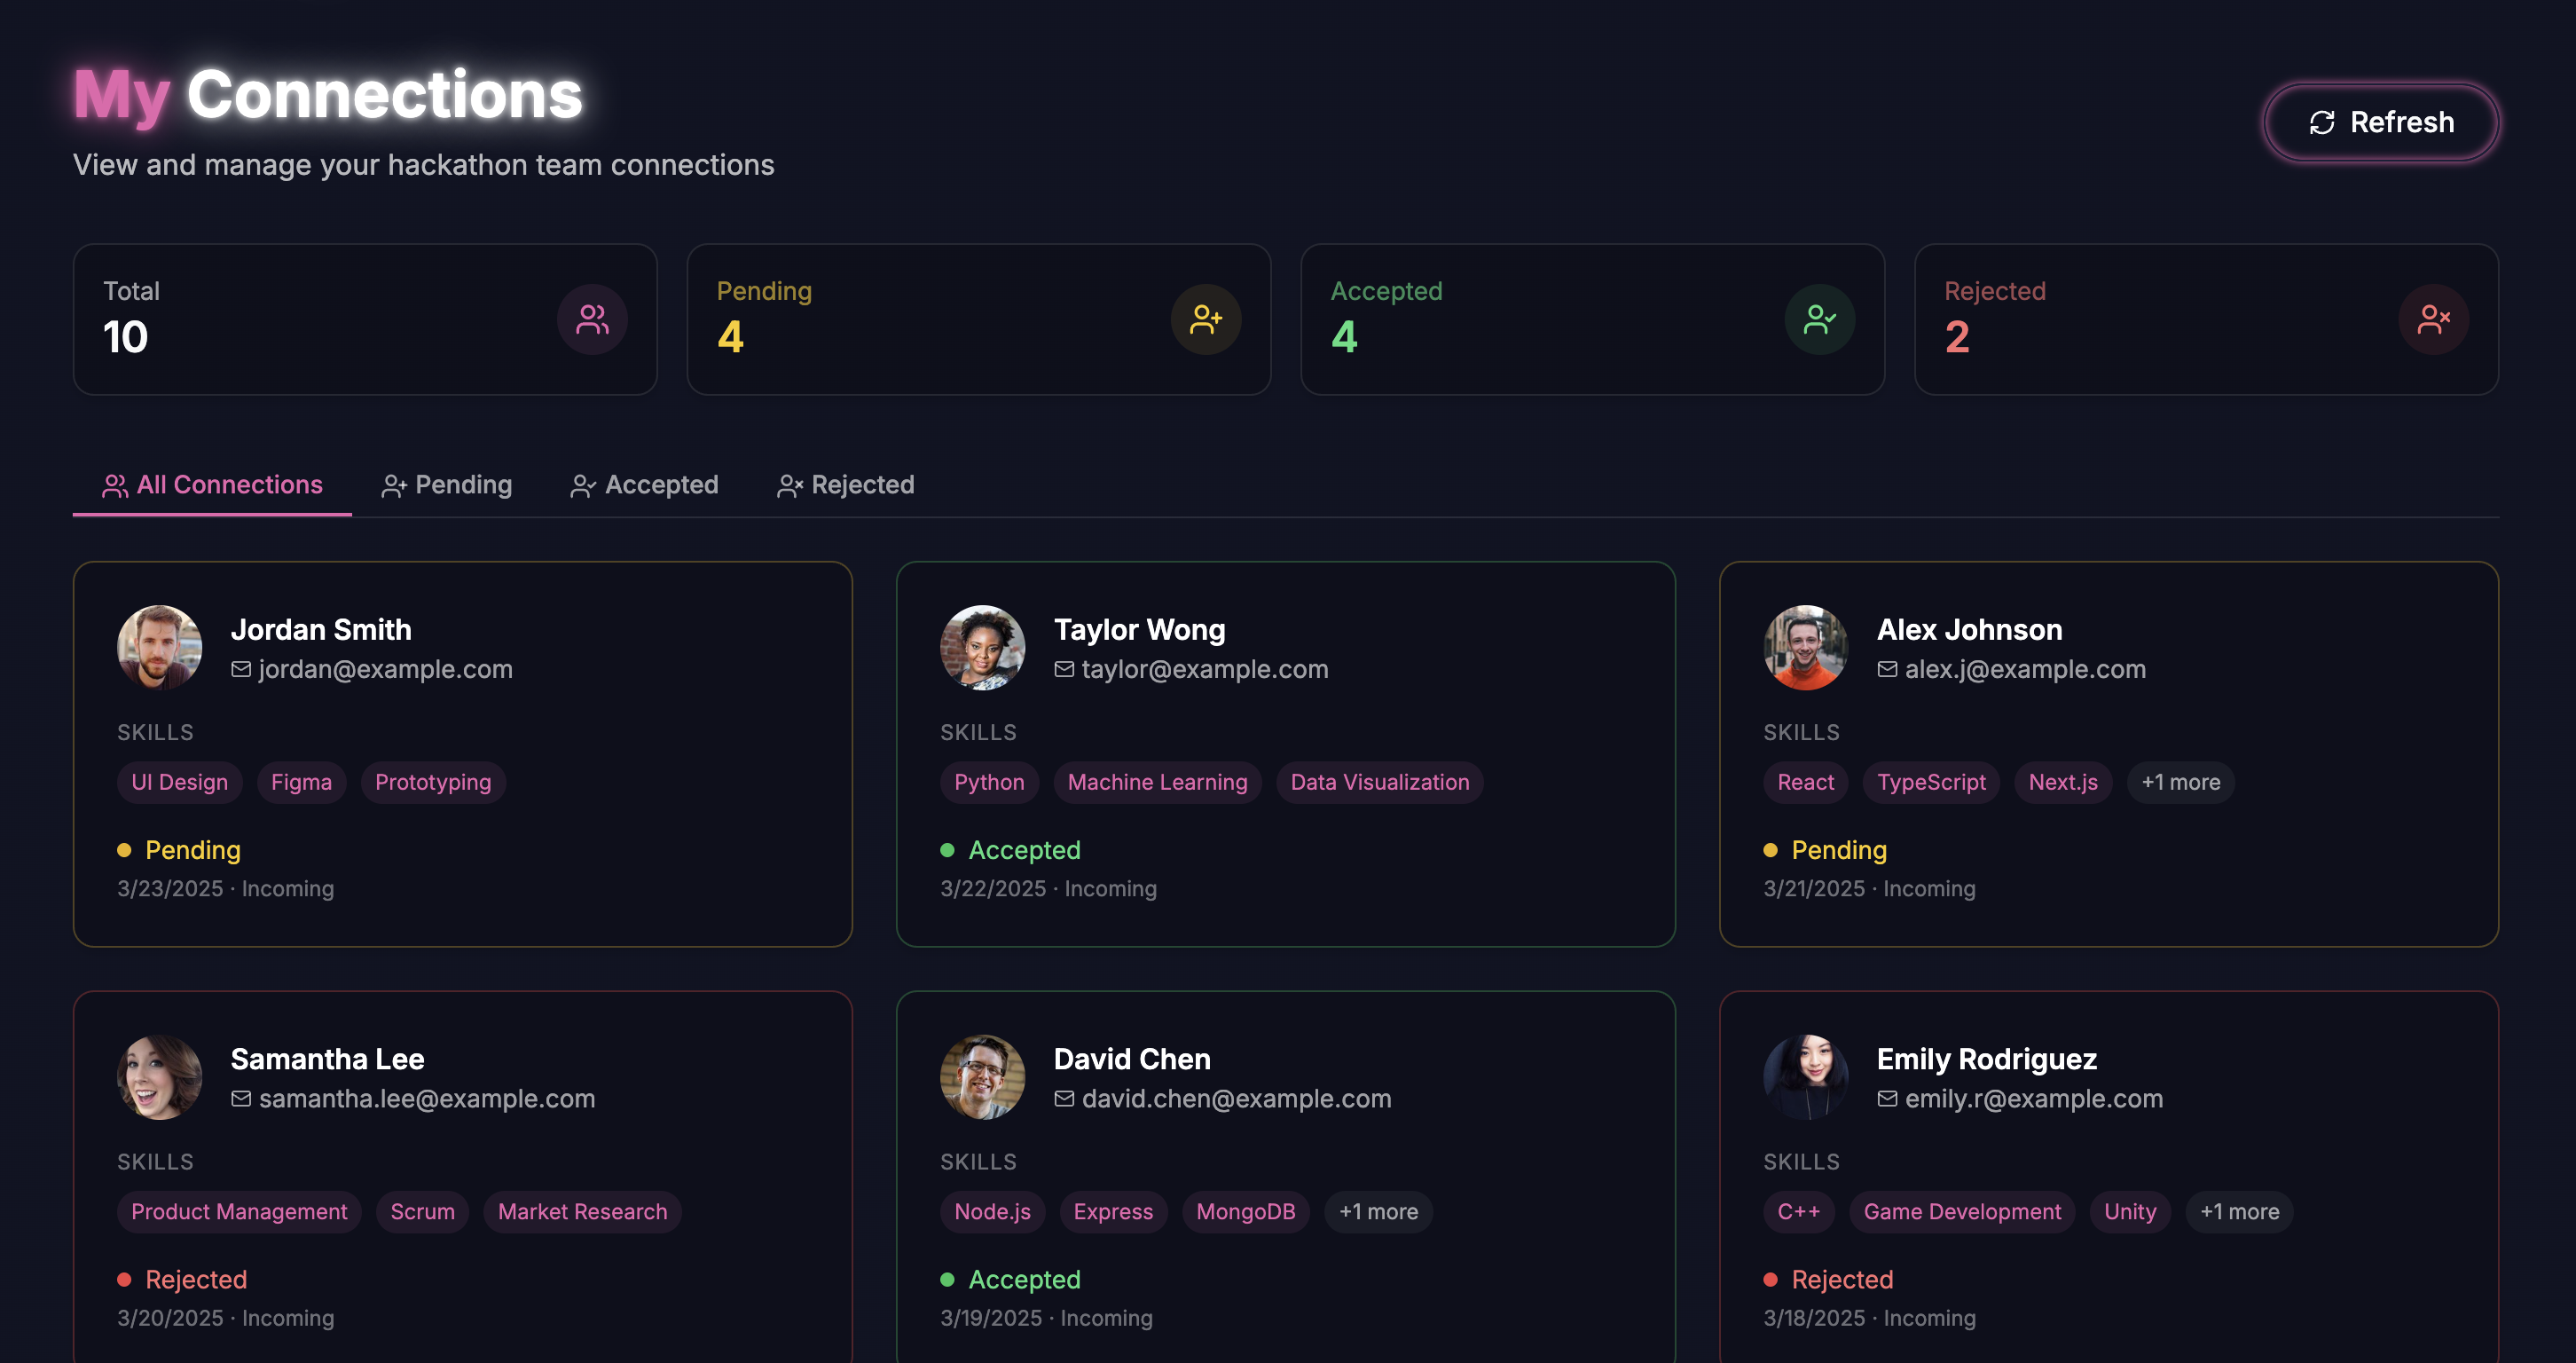Show Emily Rodriguez's +1 more skills
Screen dimensions: 2576x1363
coord(2239,1212)
